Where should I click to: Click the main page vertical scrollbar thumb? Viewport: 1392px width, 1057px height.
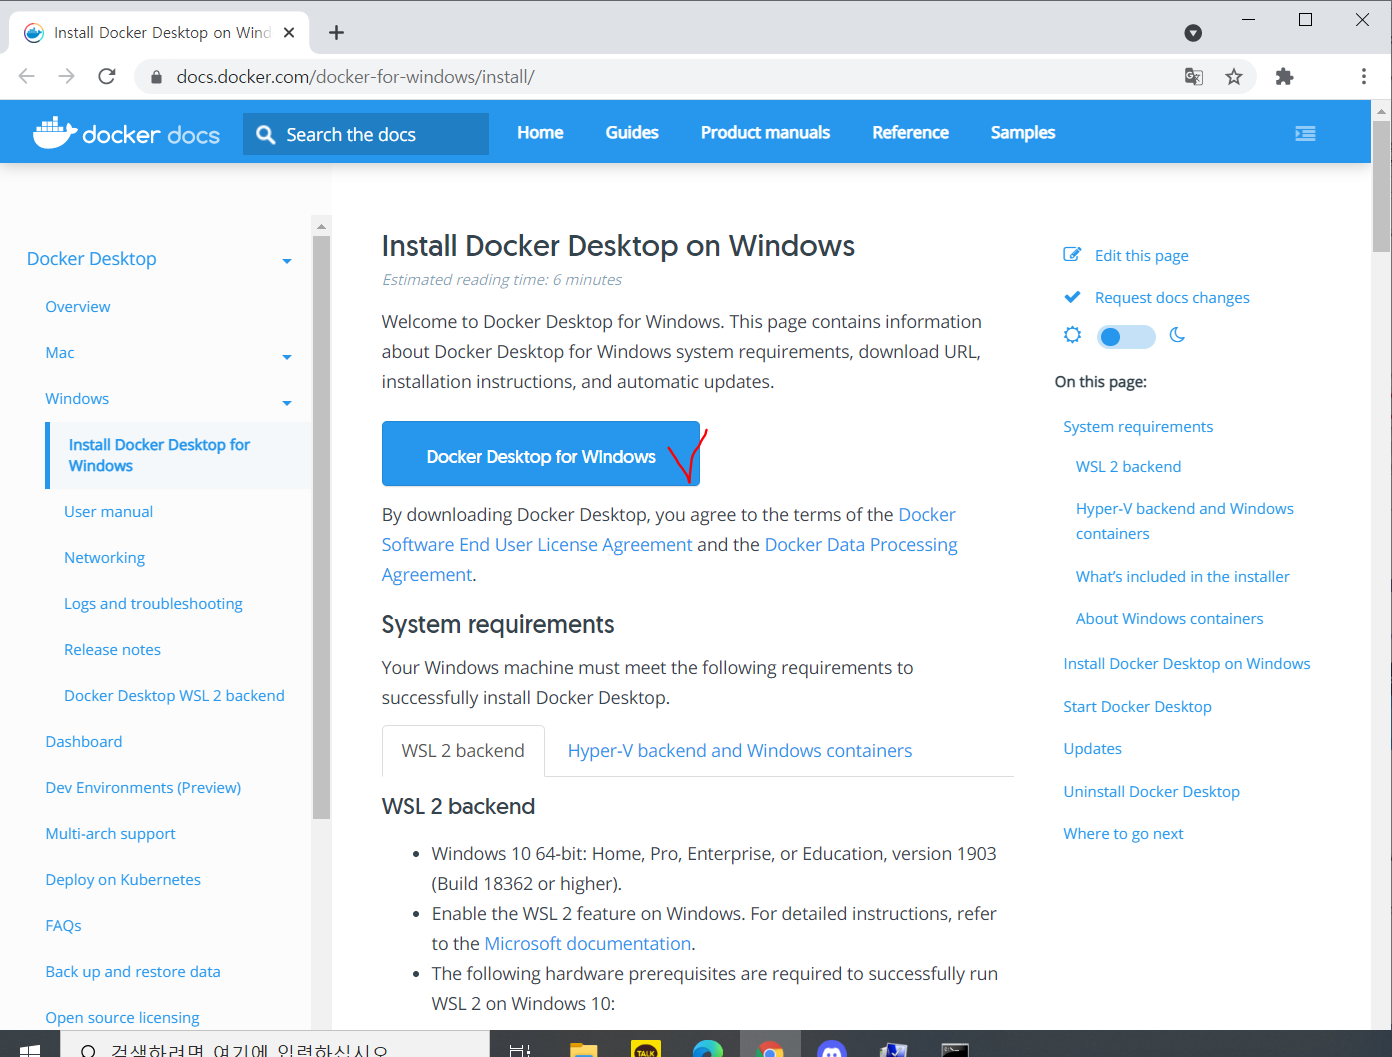pos(1381,185)
